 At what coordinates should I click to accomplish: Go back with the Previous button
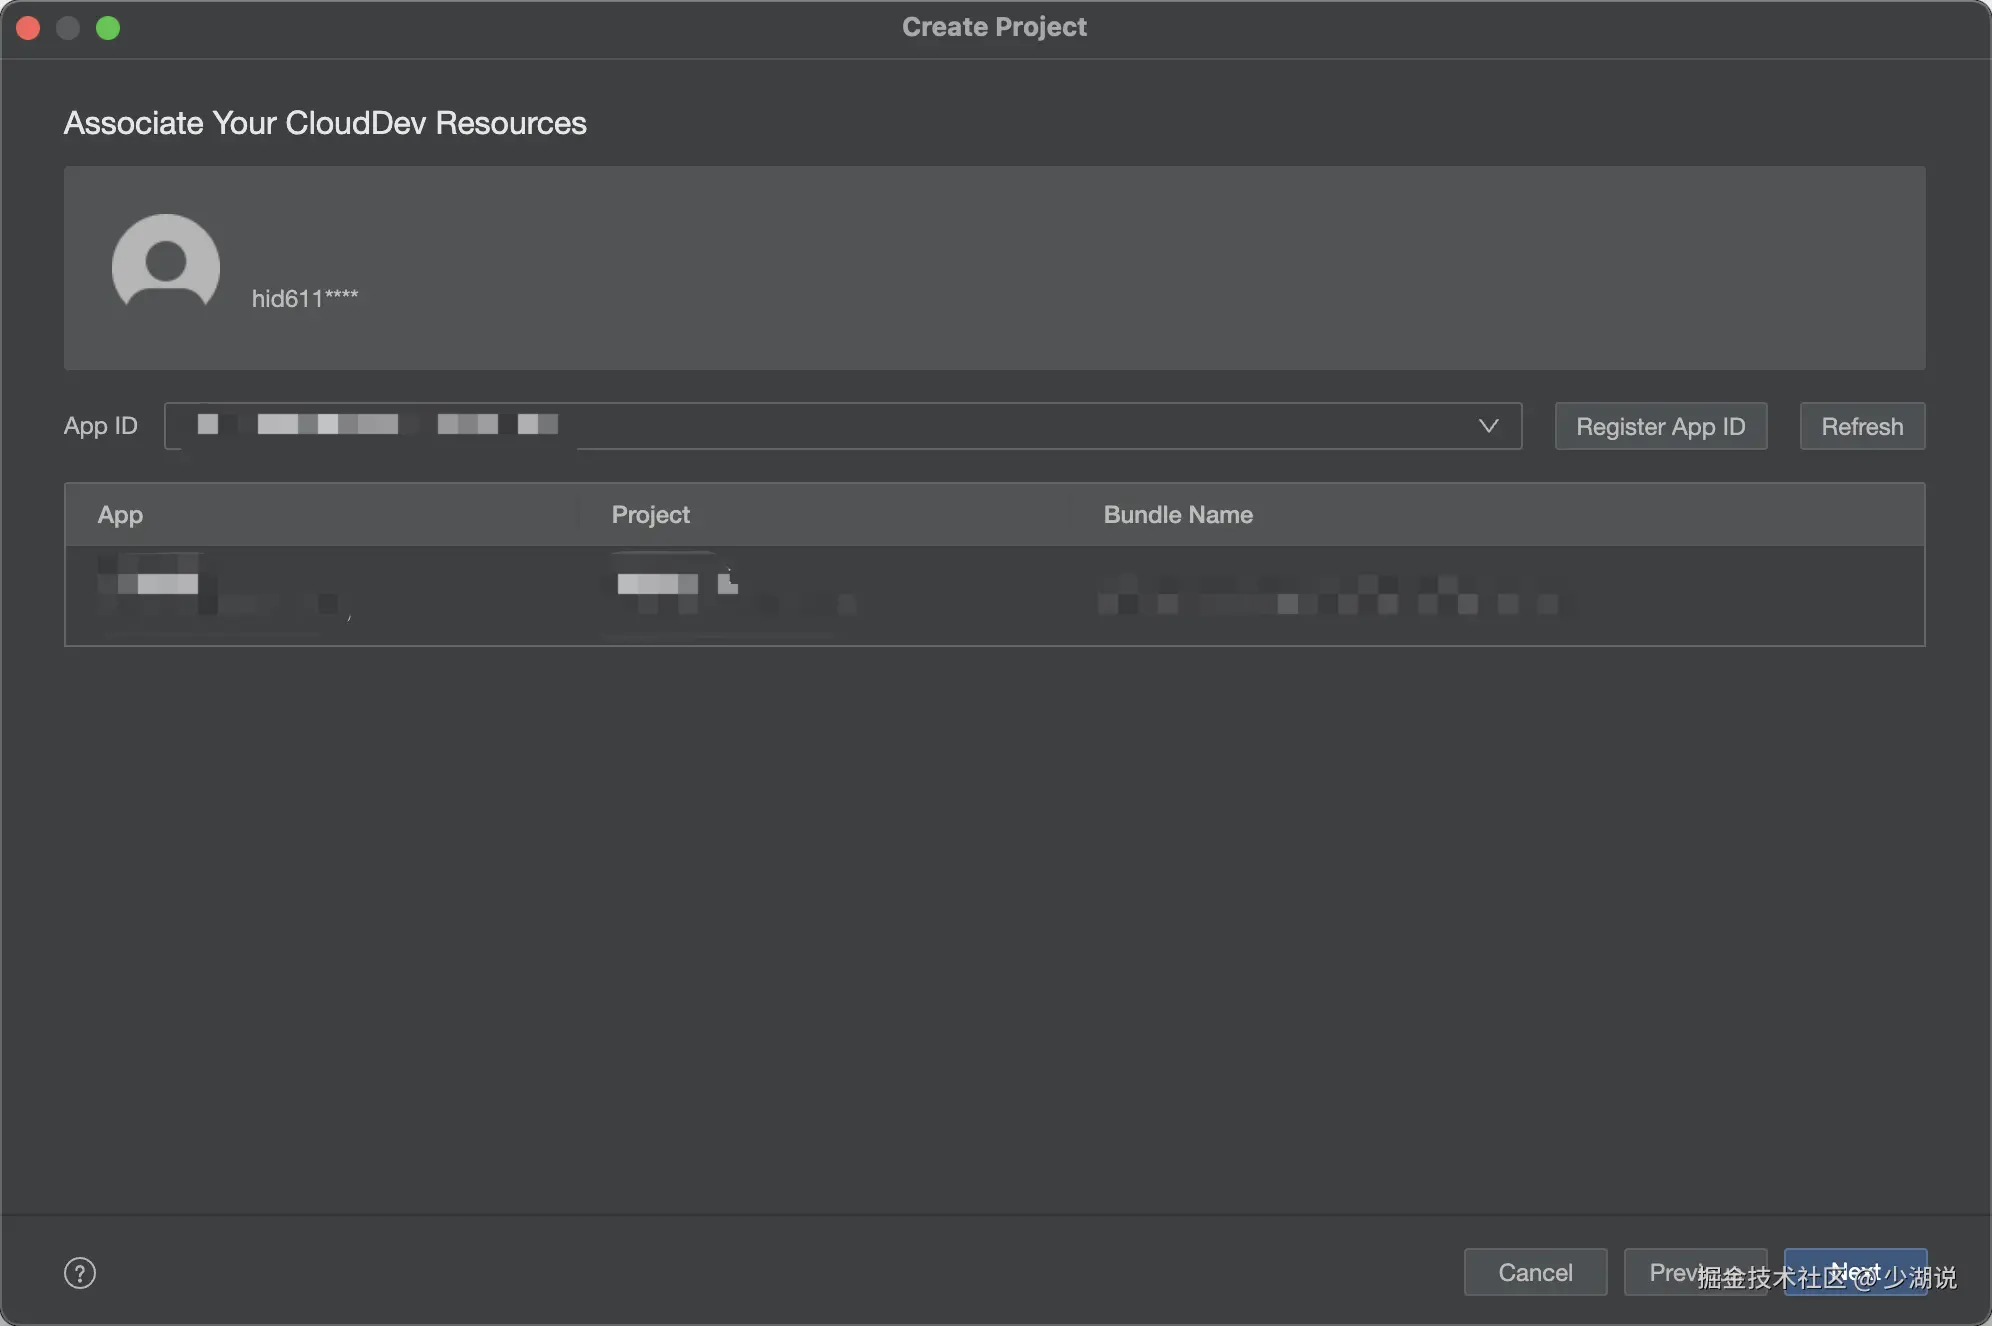click(1668, 1272)
